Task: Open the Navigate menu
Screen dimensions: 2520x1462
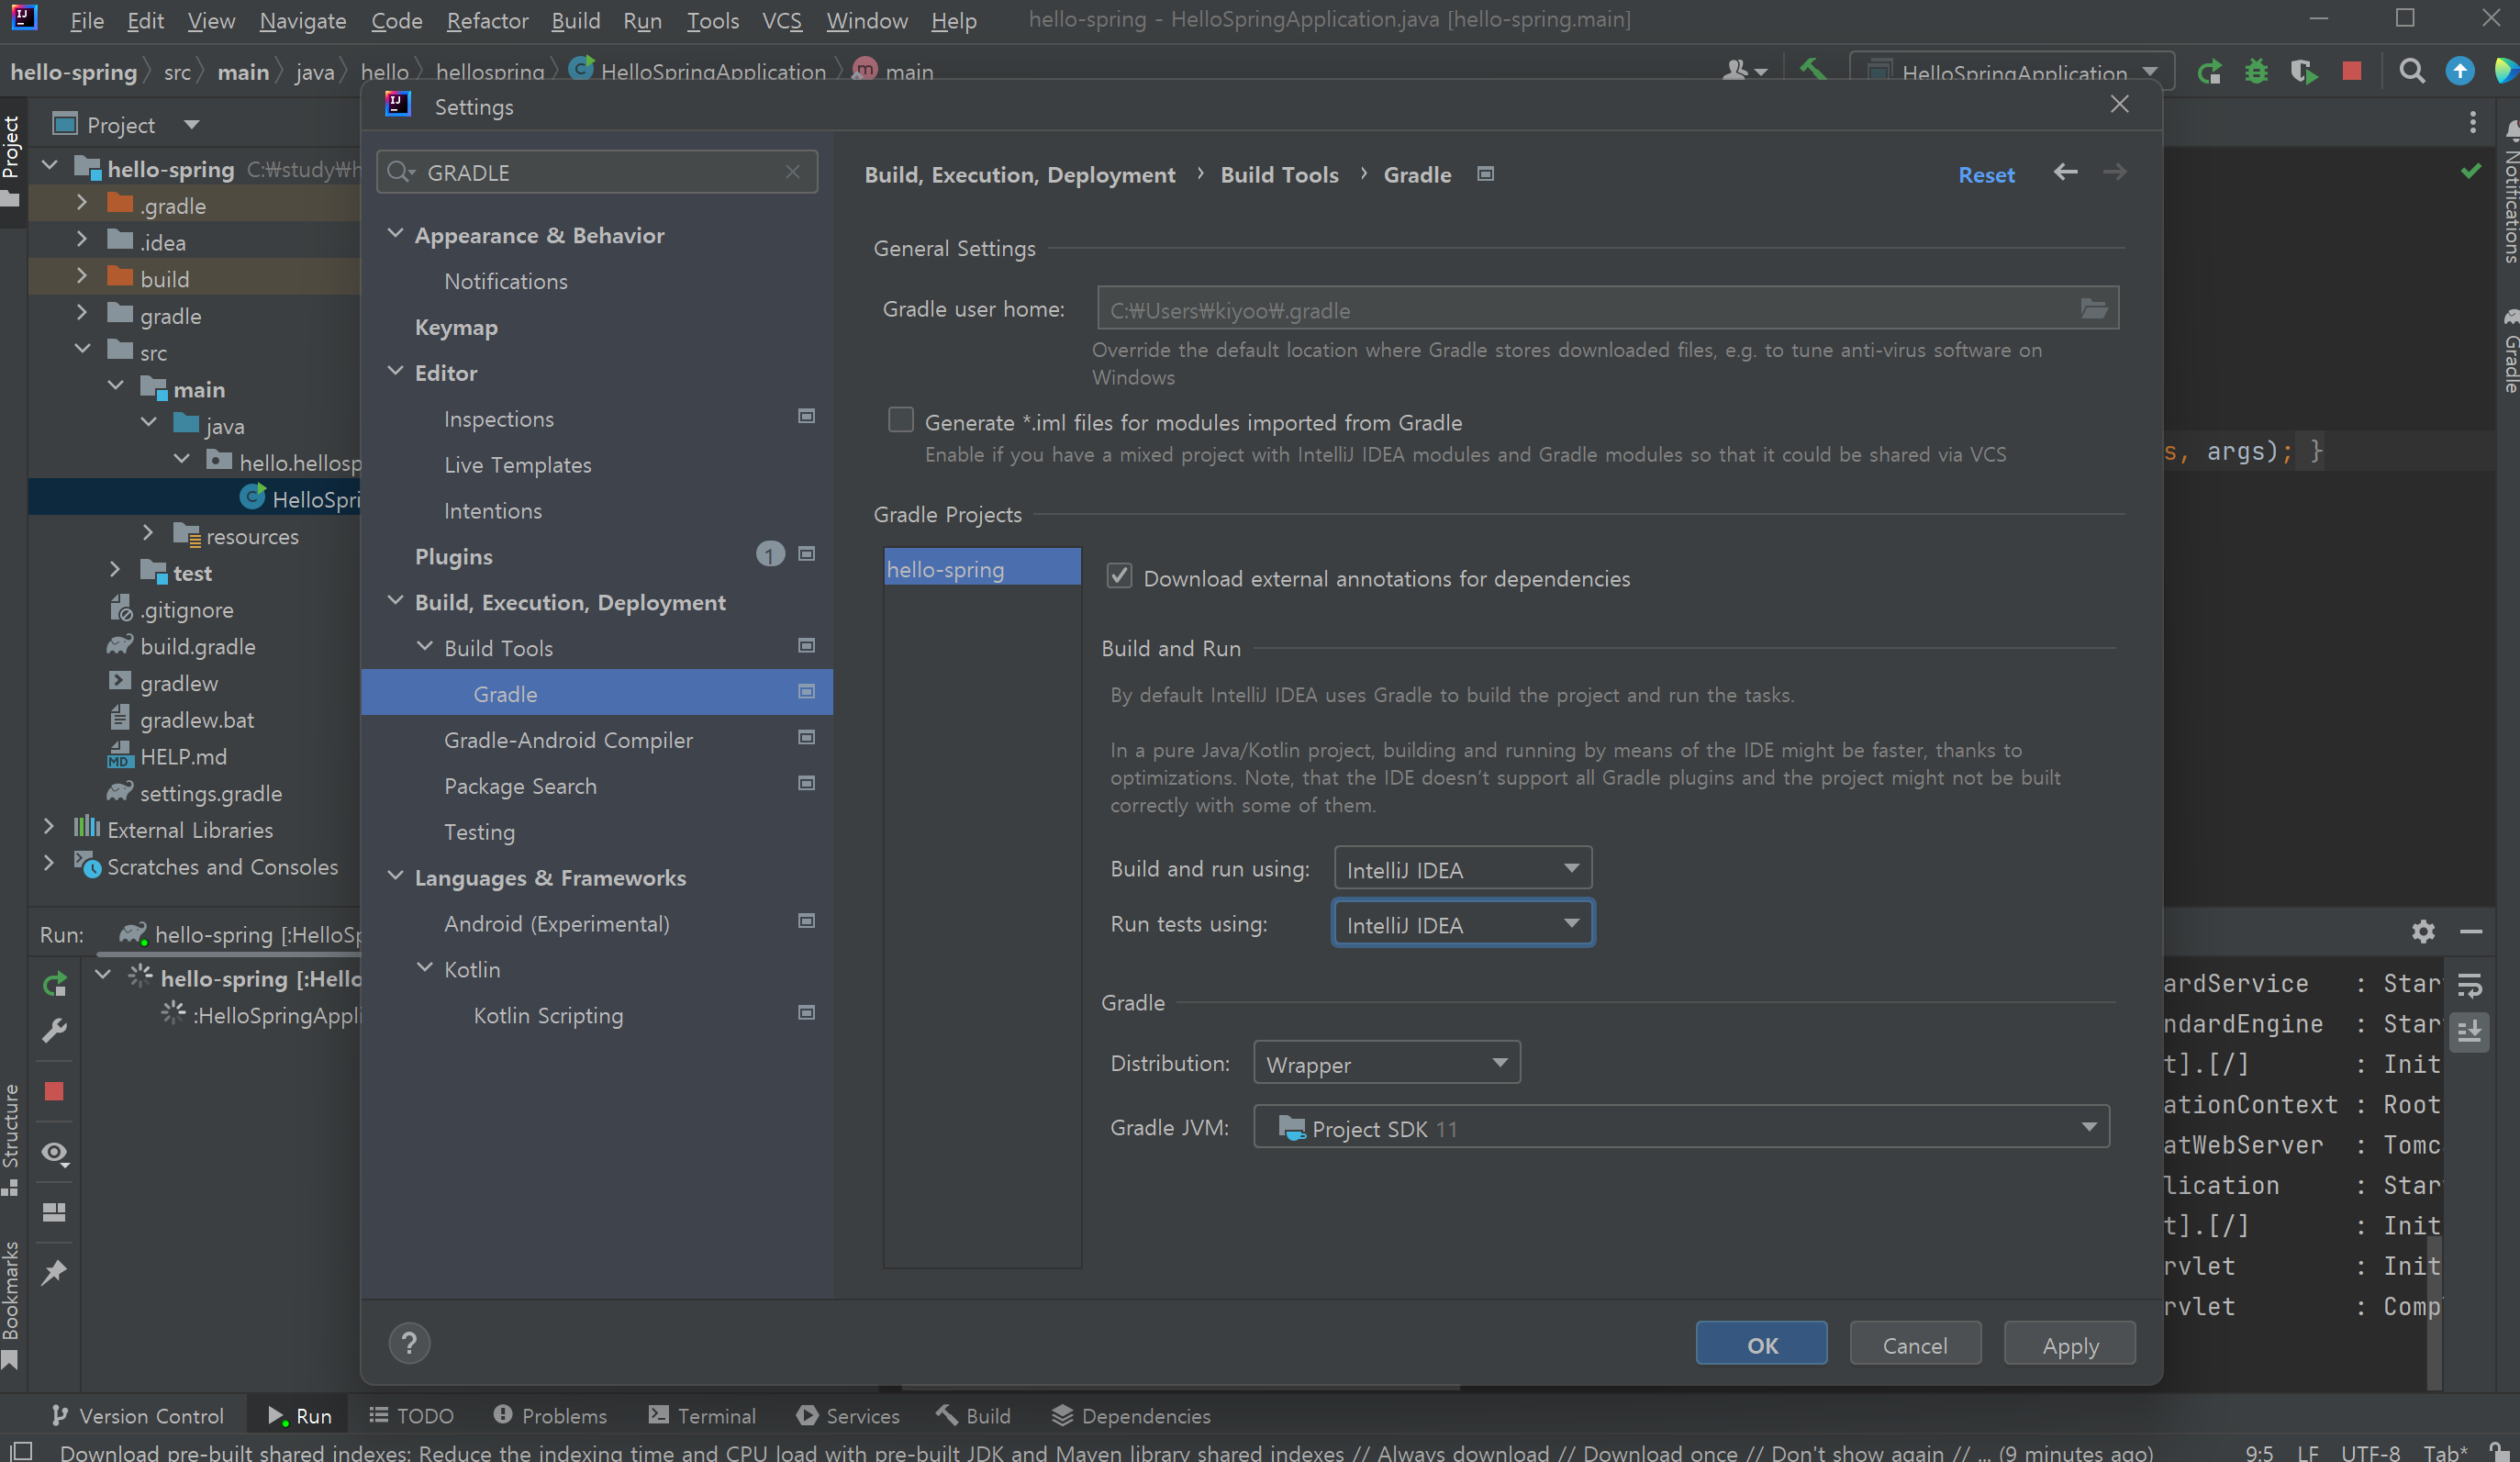Action: point(303,20)
